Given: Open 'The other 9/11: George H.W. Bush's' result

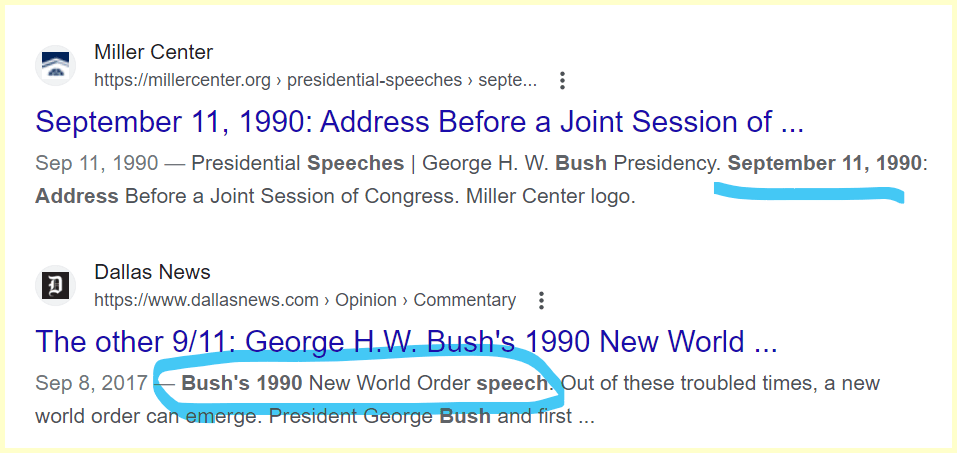Looking at the screenshot, I should (x=406, y=342).
